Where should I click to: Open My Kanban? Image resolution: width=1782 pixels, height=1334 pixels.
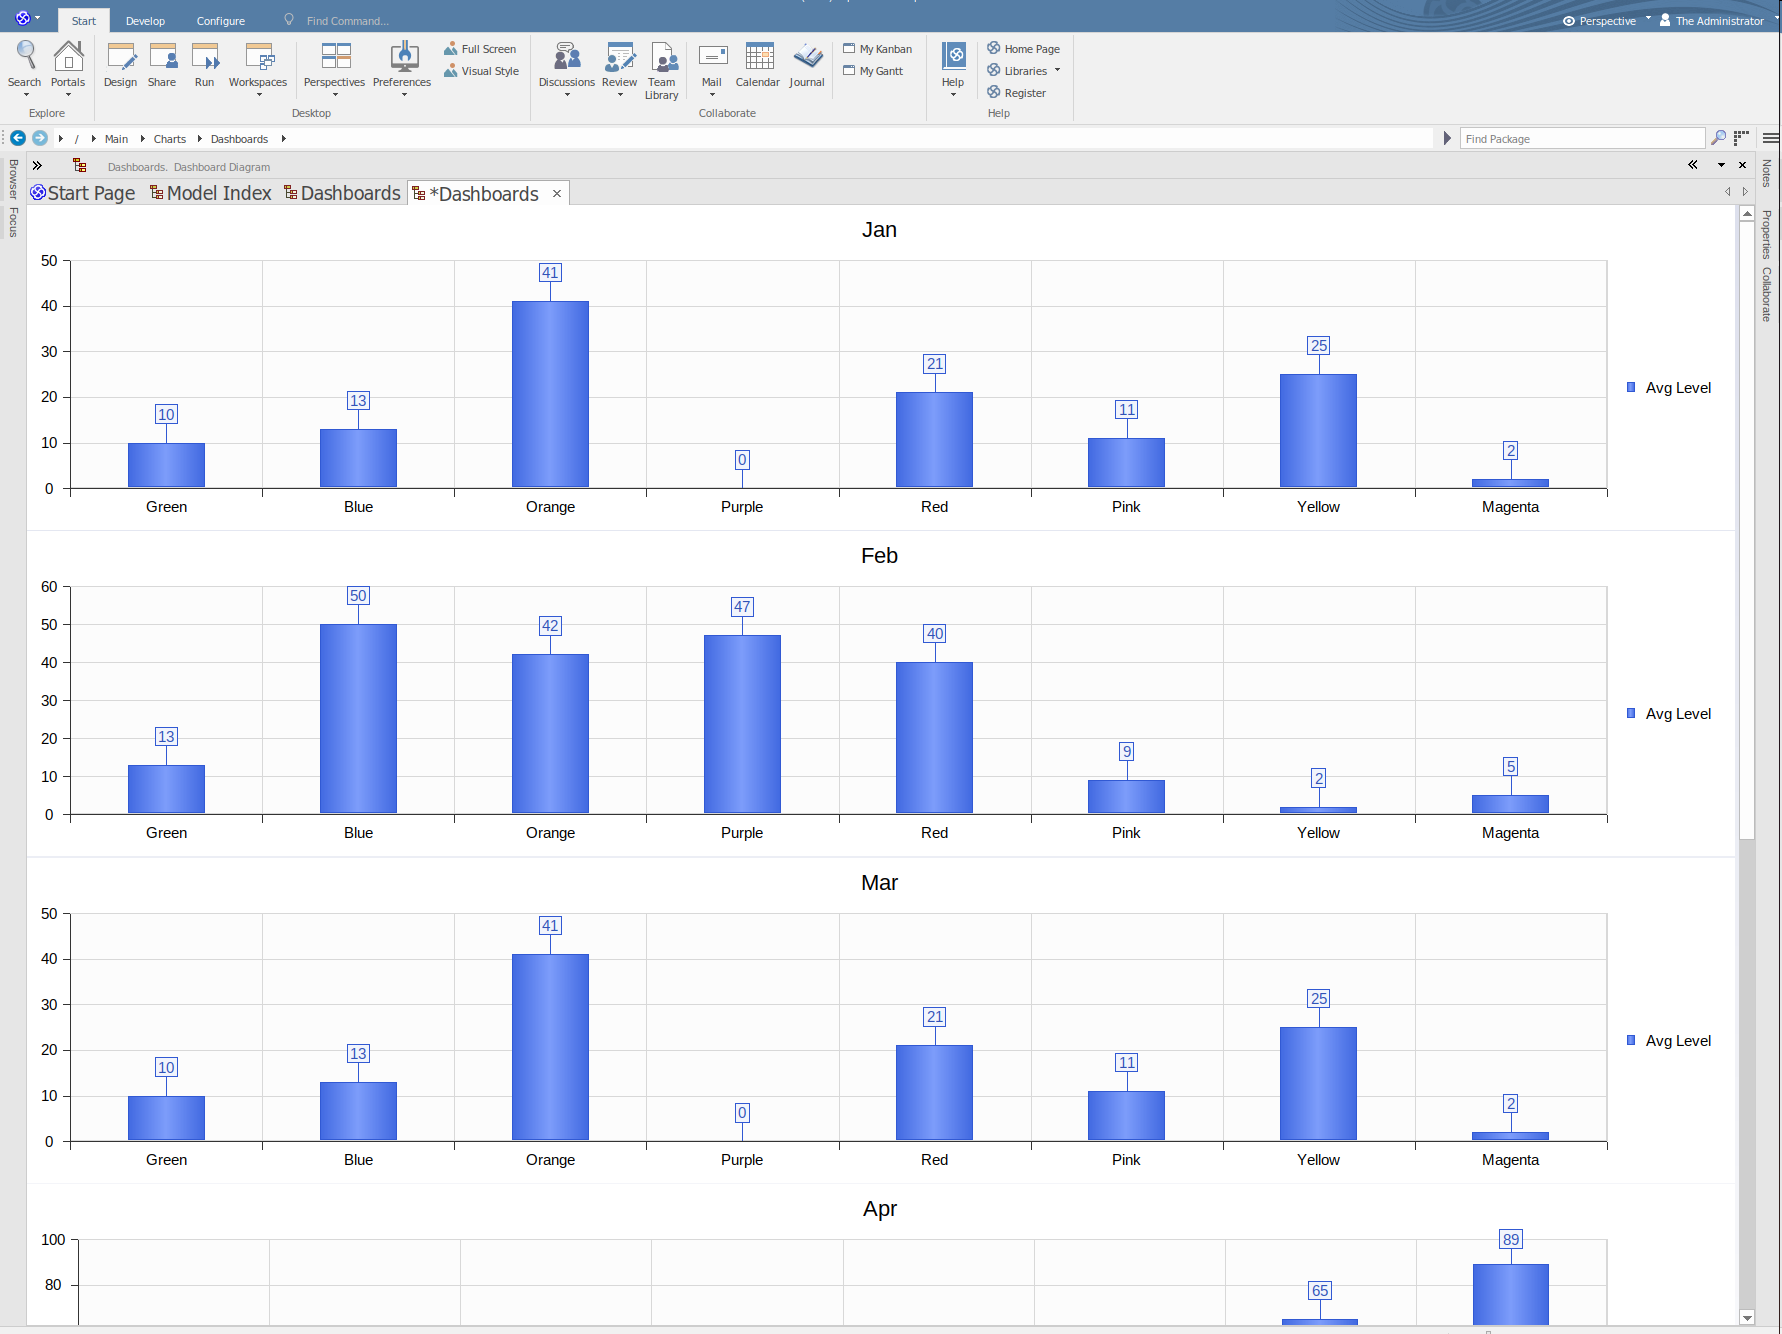877,49
